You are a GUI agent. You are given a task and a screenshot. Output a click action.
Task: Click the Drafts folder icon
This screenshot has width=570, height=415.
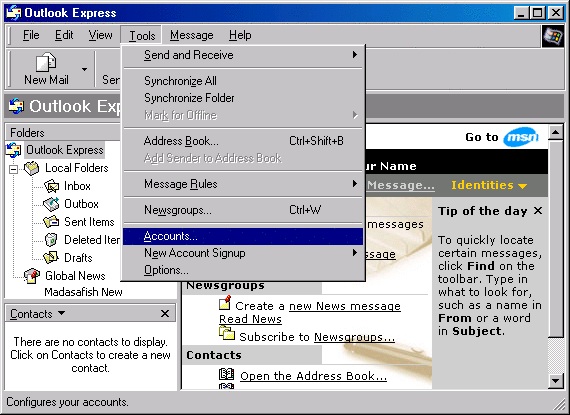pos(51,257)
